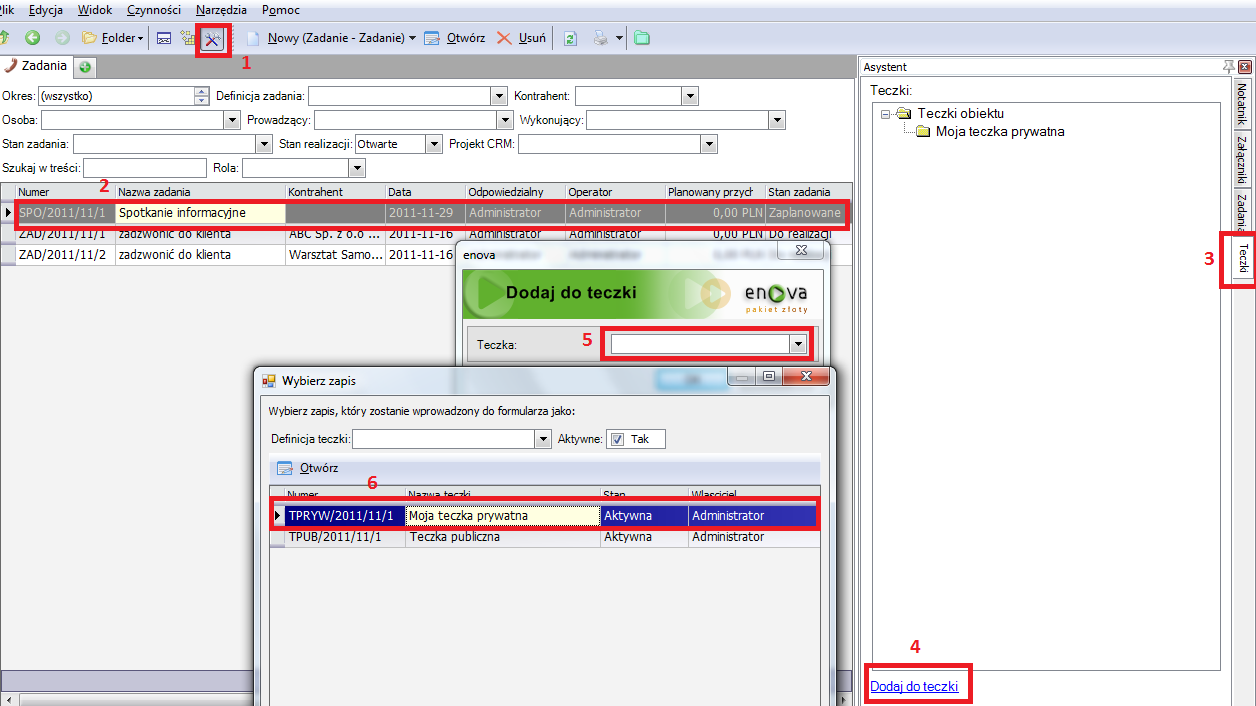Open the Wykonujący dropdown
The image size is (1256, 706).
776,120
